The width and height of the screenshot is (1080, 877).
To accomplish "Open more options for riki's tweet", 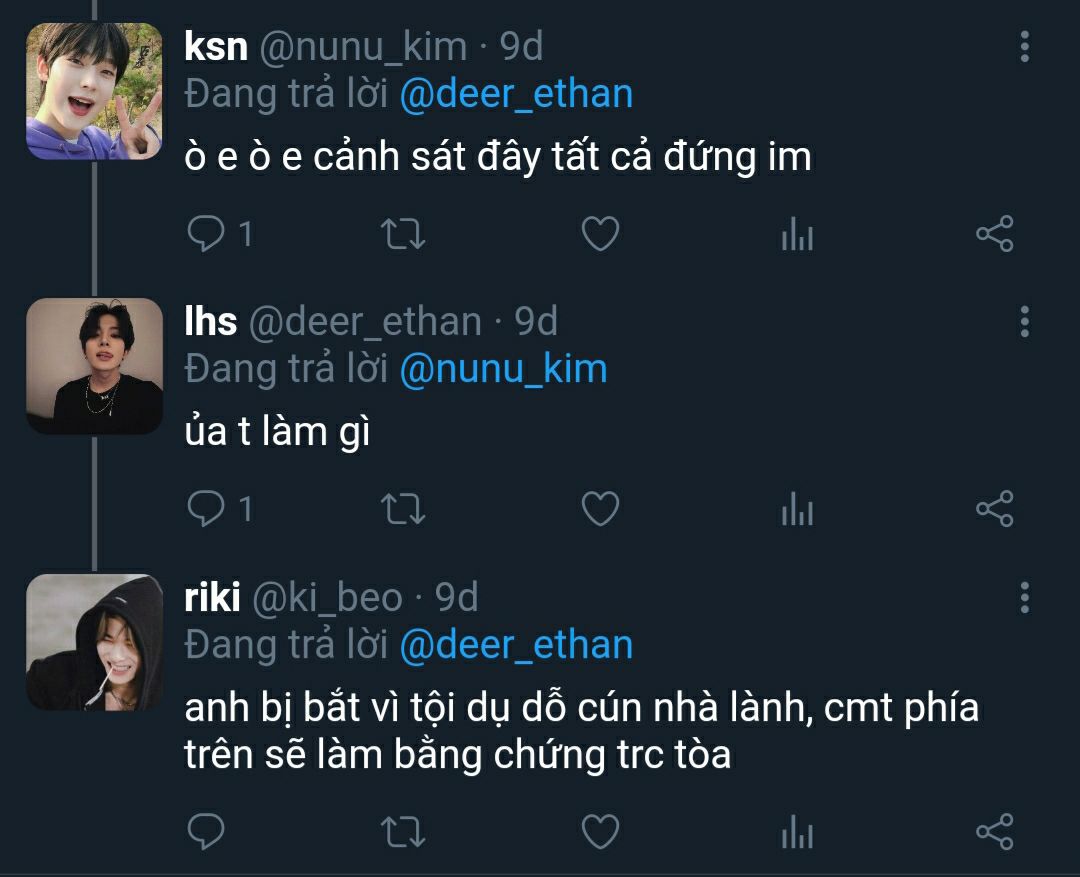I will pos(1024,597).
